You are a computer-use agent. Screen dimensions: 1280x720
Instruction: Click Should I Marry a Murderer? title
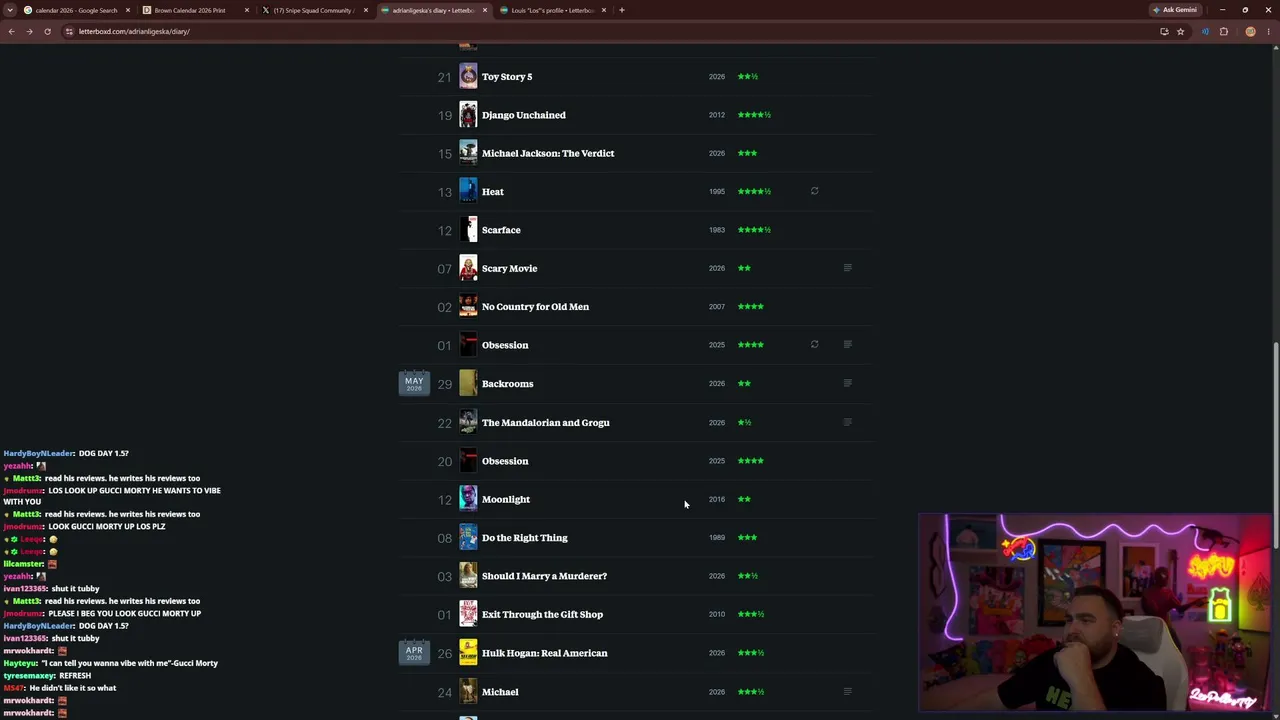click(x=544, y=576)
